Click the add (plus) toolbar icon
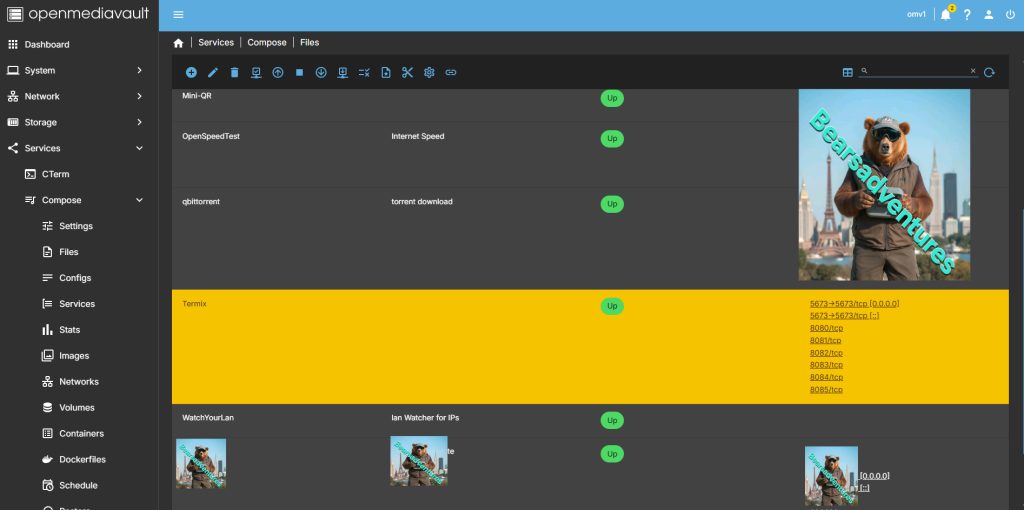Screen dimensions: 1024x510 191,72
